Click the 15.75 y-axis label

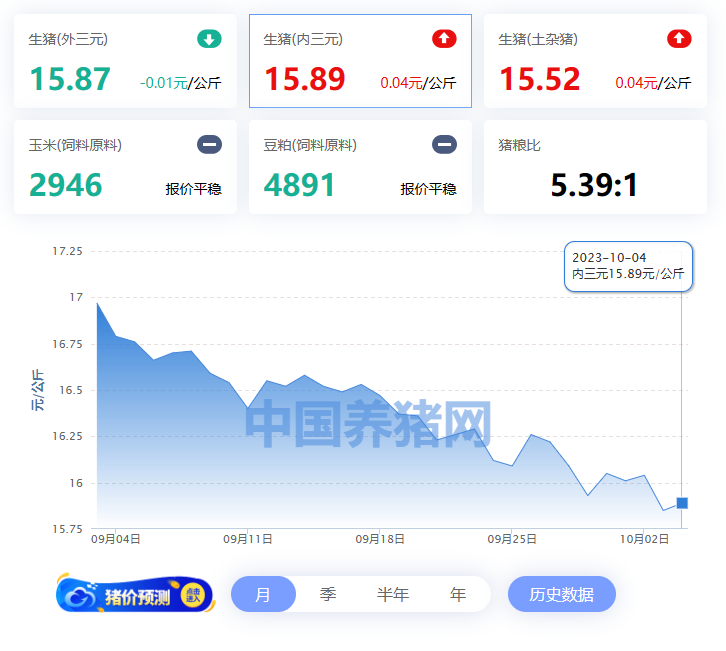point(68,529)
